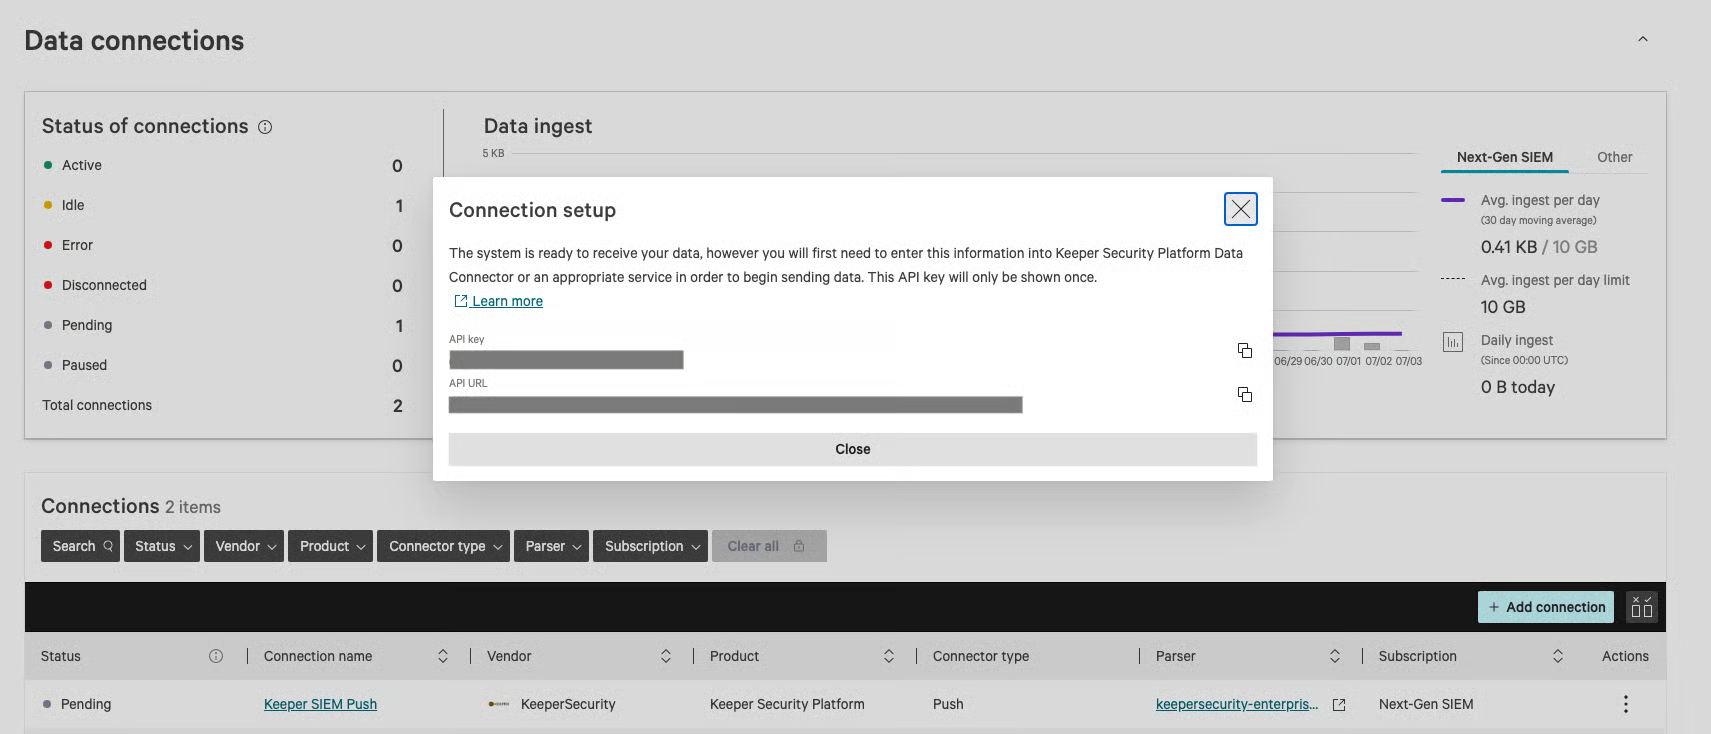Image resolution: width=1711 pixels, height=734 pixels.
Task: Switch to the Other tab
Action: (1614, 157)
